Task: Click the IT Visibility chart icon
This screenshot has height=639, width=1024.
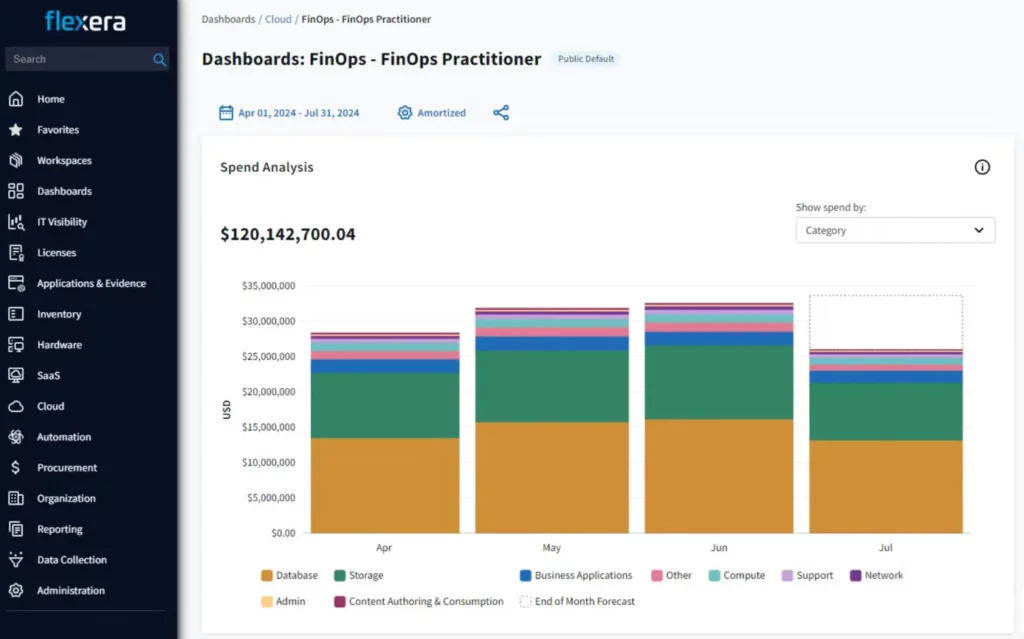Action: point(16,222)
